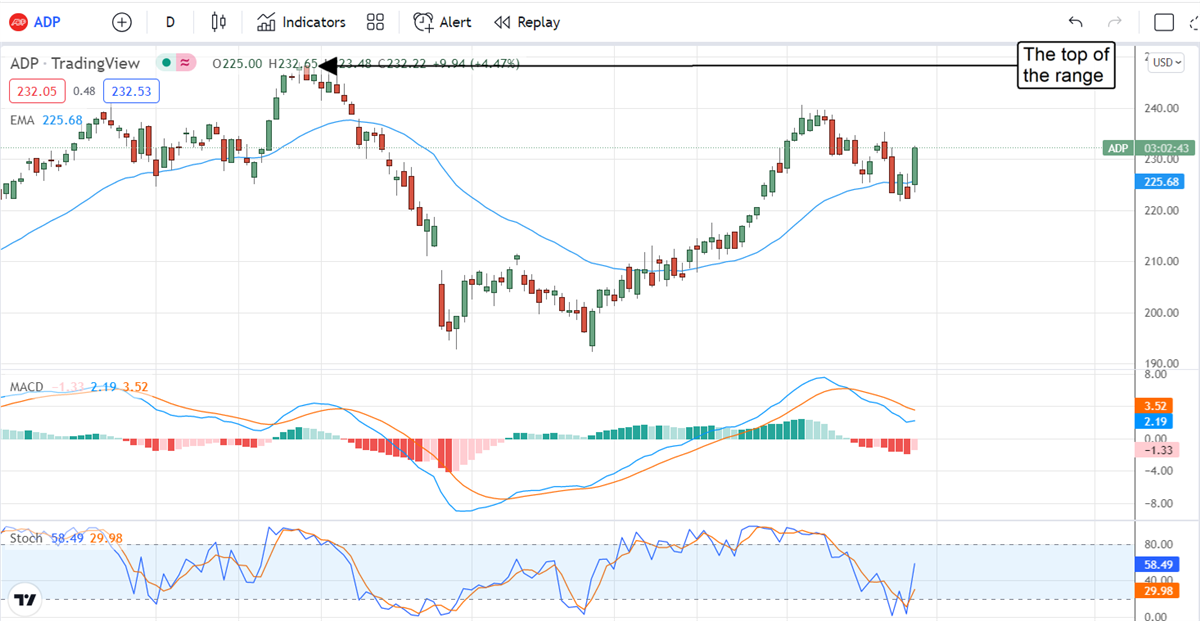Click the grayed-out redo arrow
The image size is (1200, 621).
[1116, 22]
